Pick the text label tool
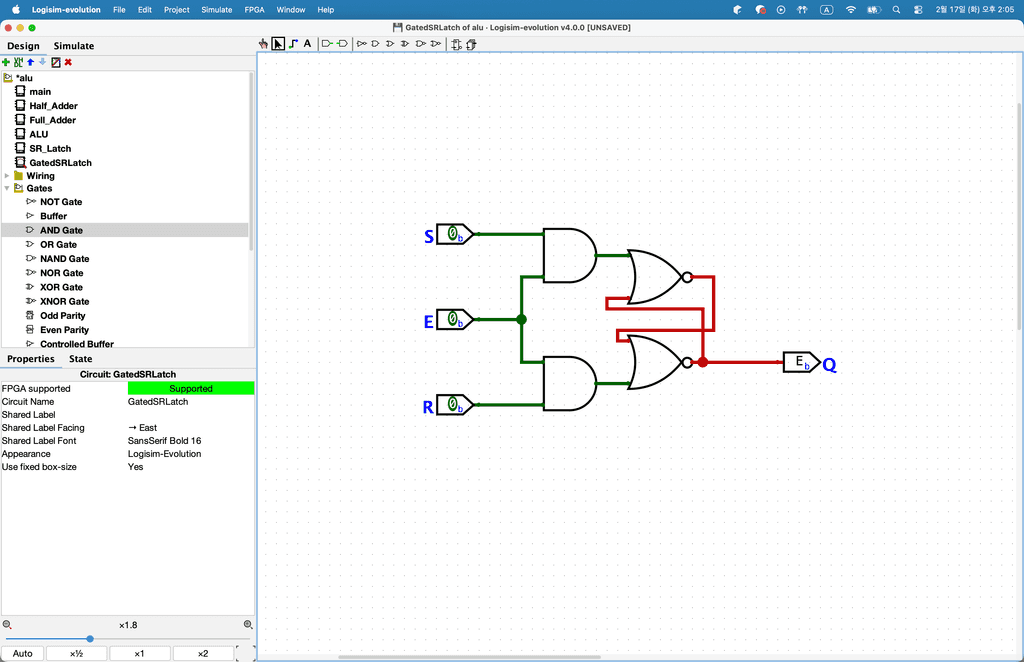Image resolution: width=1024 pixels, height=662 pixels. [x=307, y=44]
